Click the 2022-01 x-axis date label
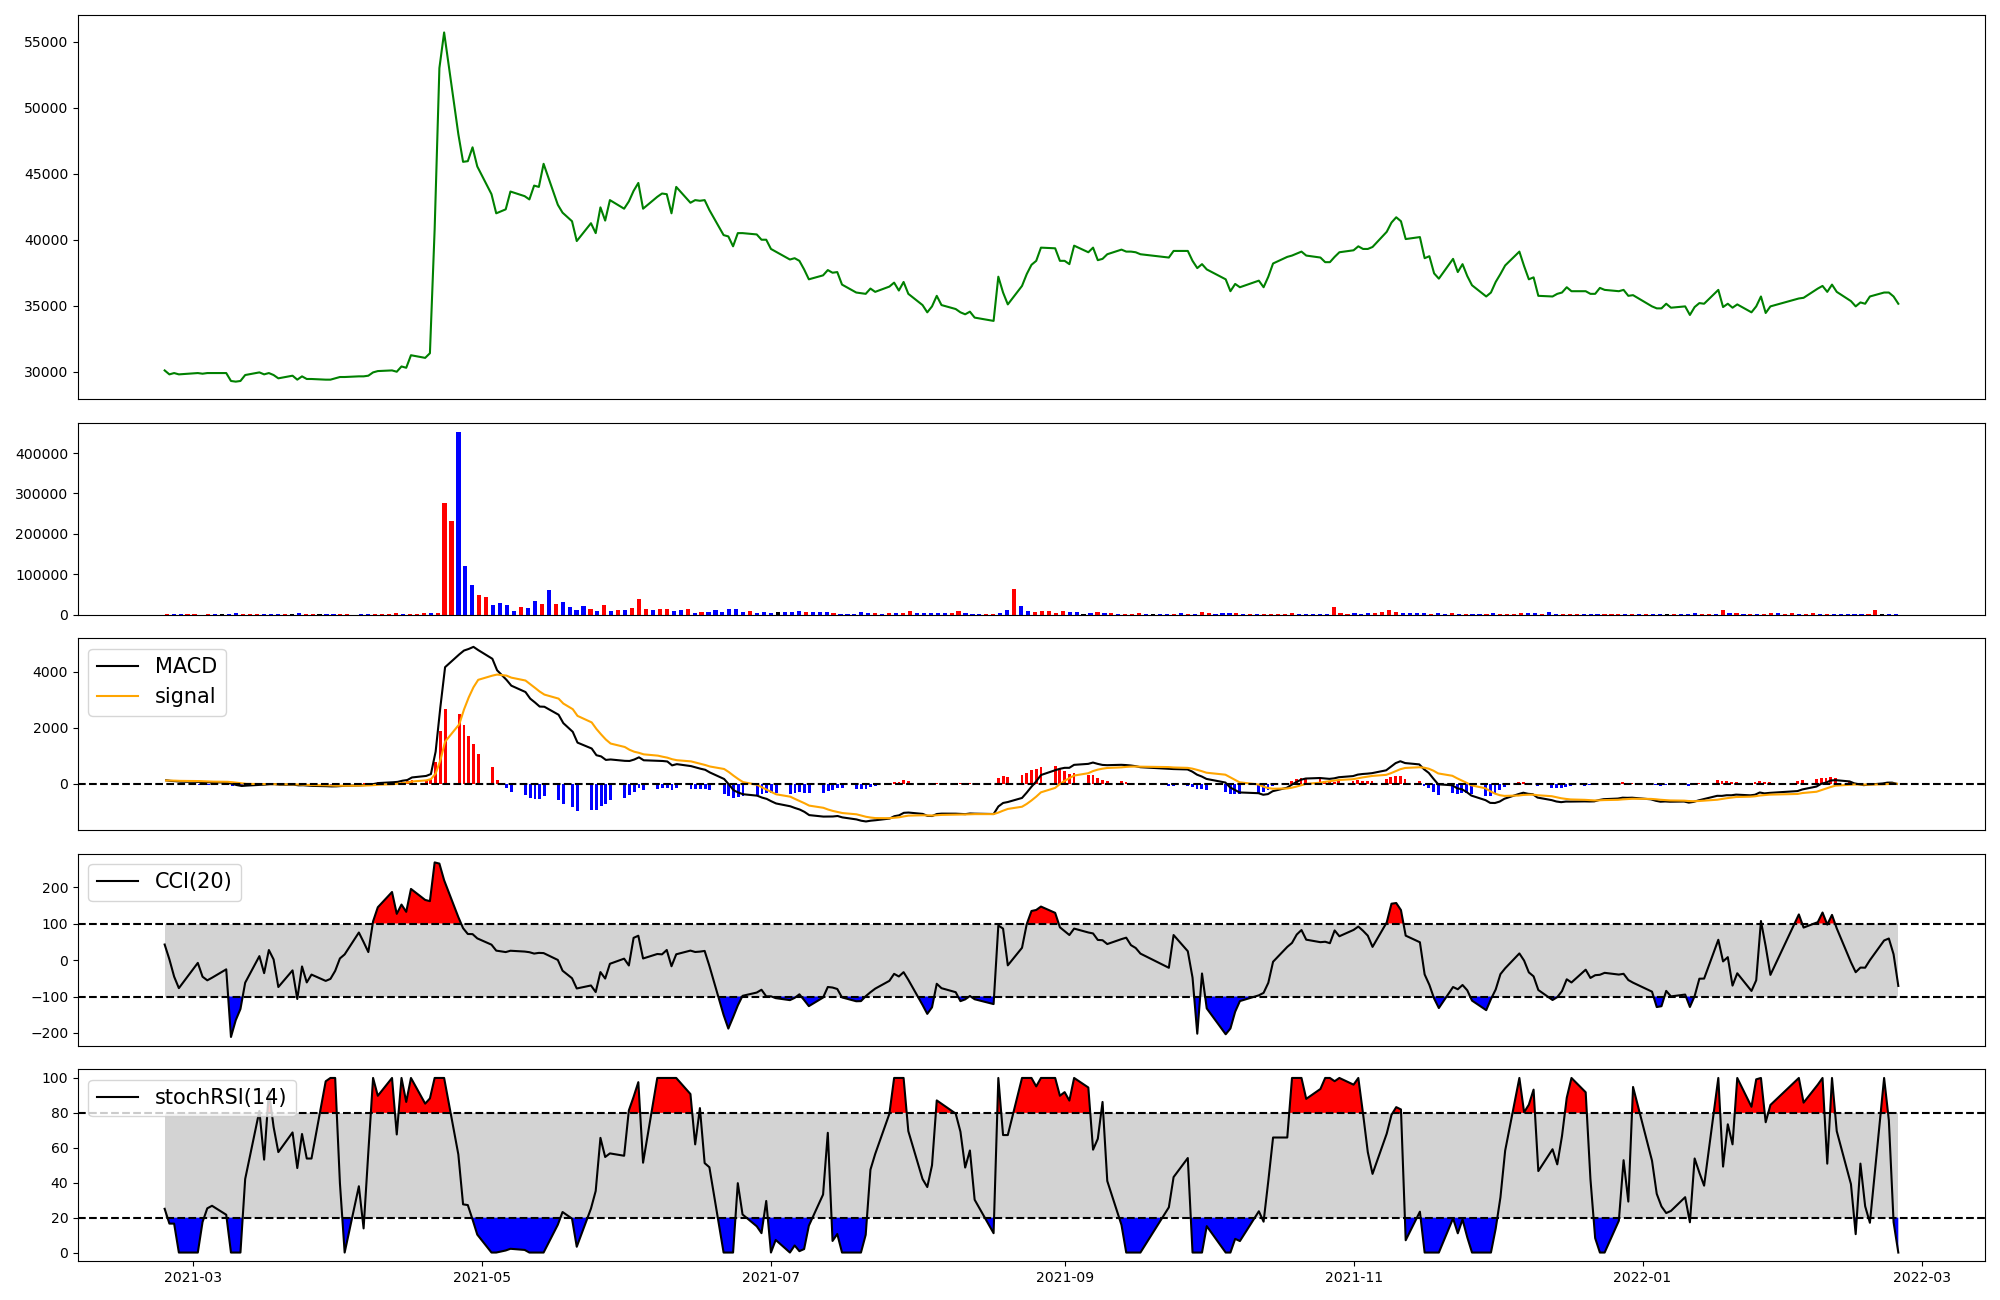Screen dimensions: 2000x1300 click(x=1643, y=1277)
